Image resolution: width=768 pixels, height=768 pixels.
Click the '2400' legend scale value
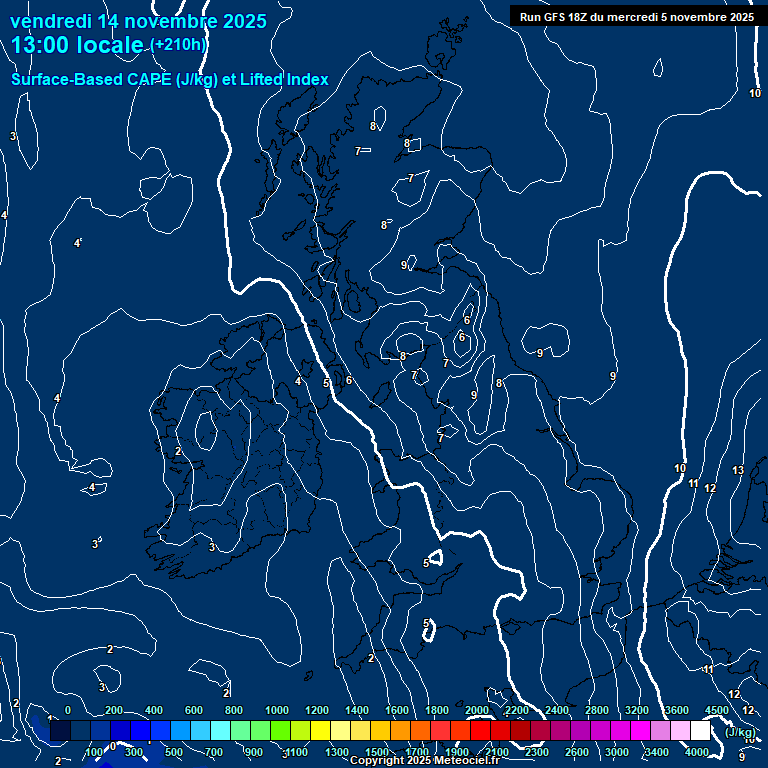(557, 710)
